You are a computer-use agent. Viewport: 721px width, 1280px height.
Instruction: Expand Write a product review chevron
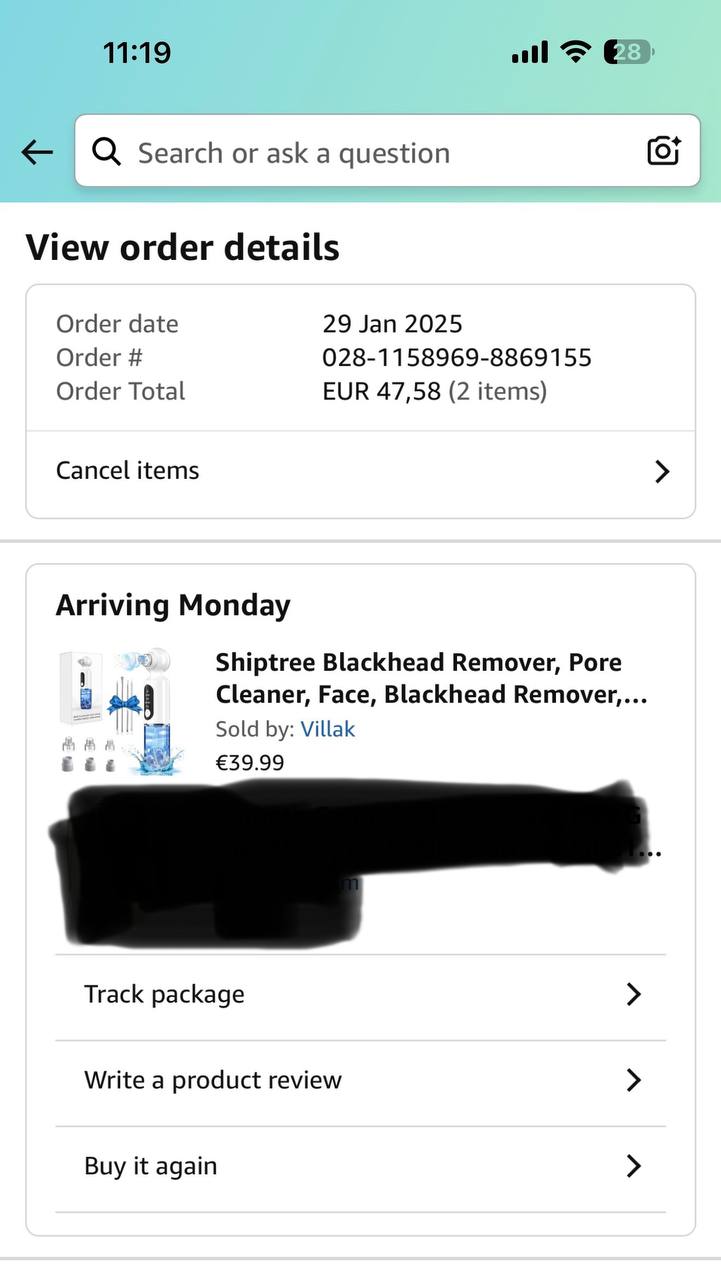[633, 1080]
